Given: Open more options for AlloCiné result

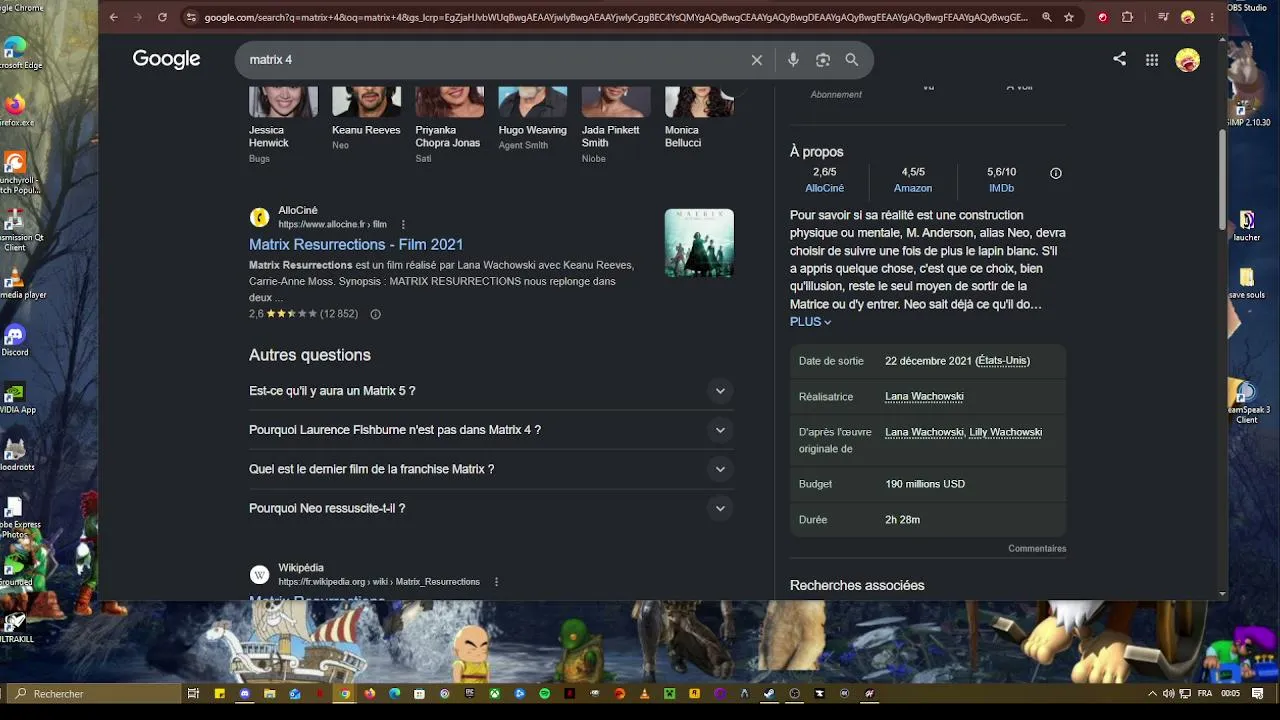Looking at the screenshot, I should [x=404, y=225].
